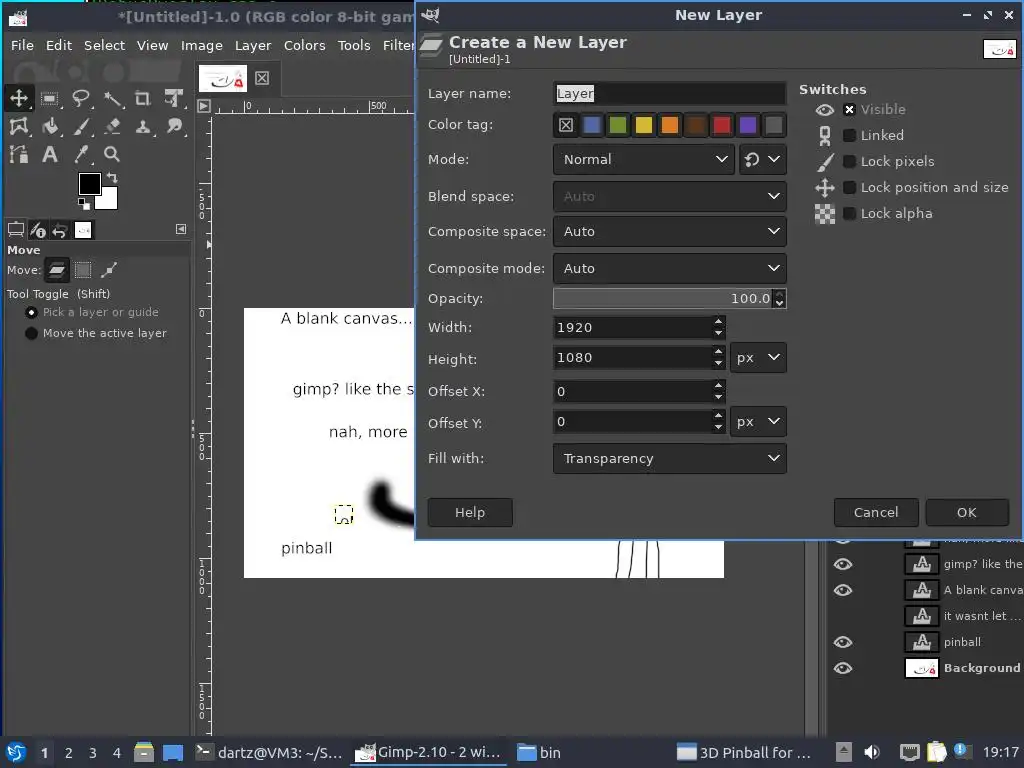Pick the blue color tag
The width and height of the screenshot is (1024, 768).
click(x=592, y=125)
